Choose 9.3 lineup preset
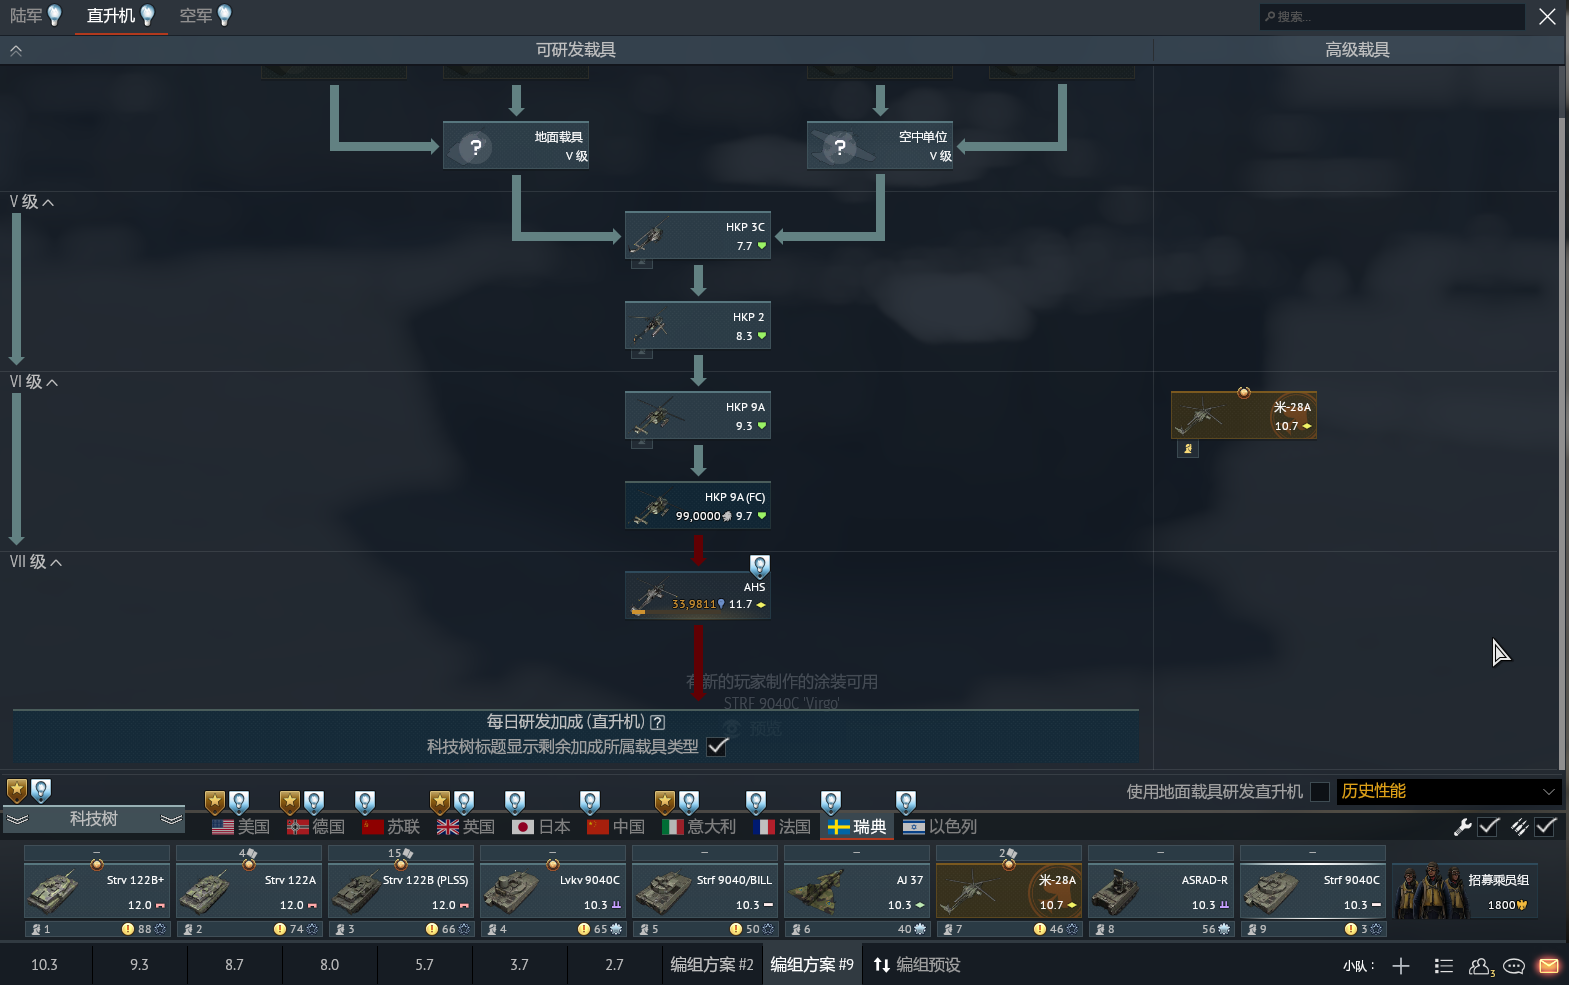1569x985 pixels. (139, 965)
